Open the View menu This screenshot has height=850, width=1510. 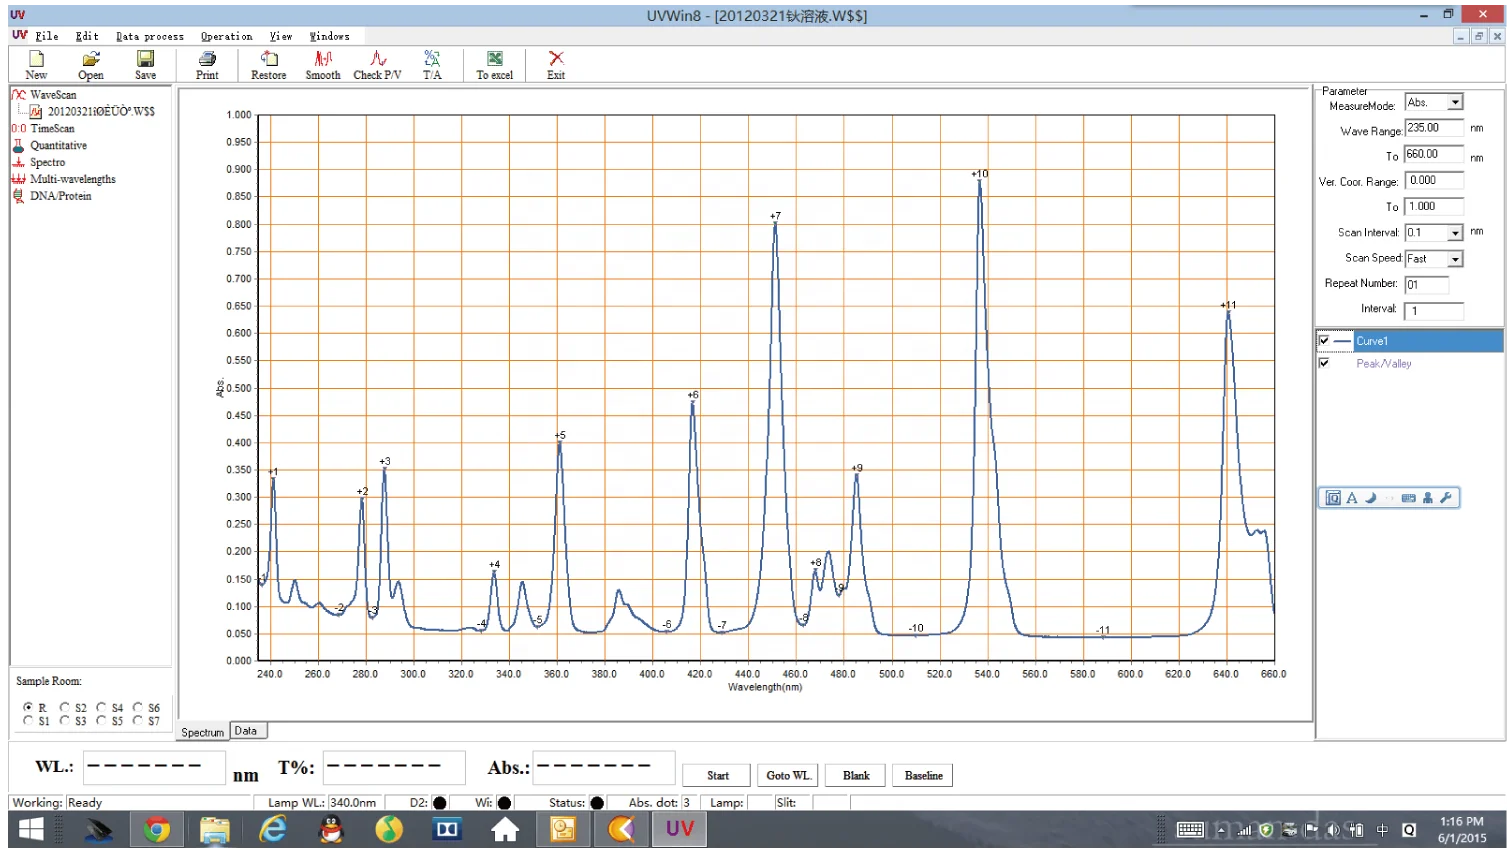point(281,36)
